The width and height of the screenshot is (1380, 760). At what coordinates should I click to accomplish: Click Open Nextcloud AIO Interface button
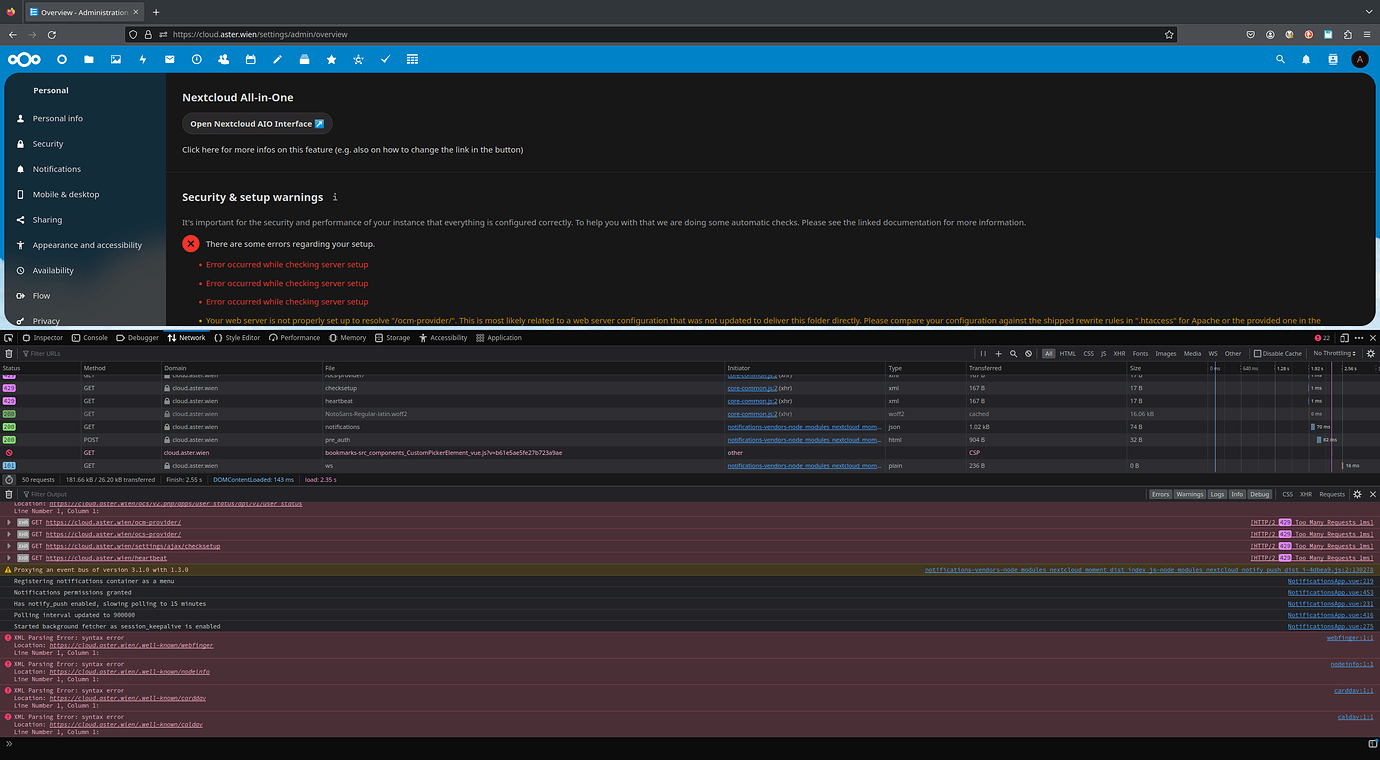point(257,124)
